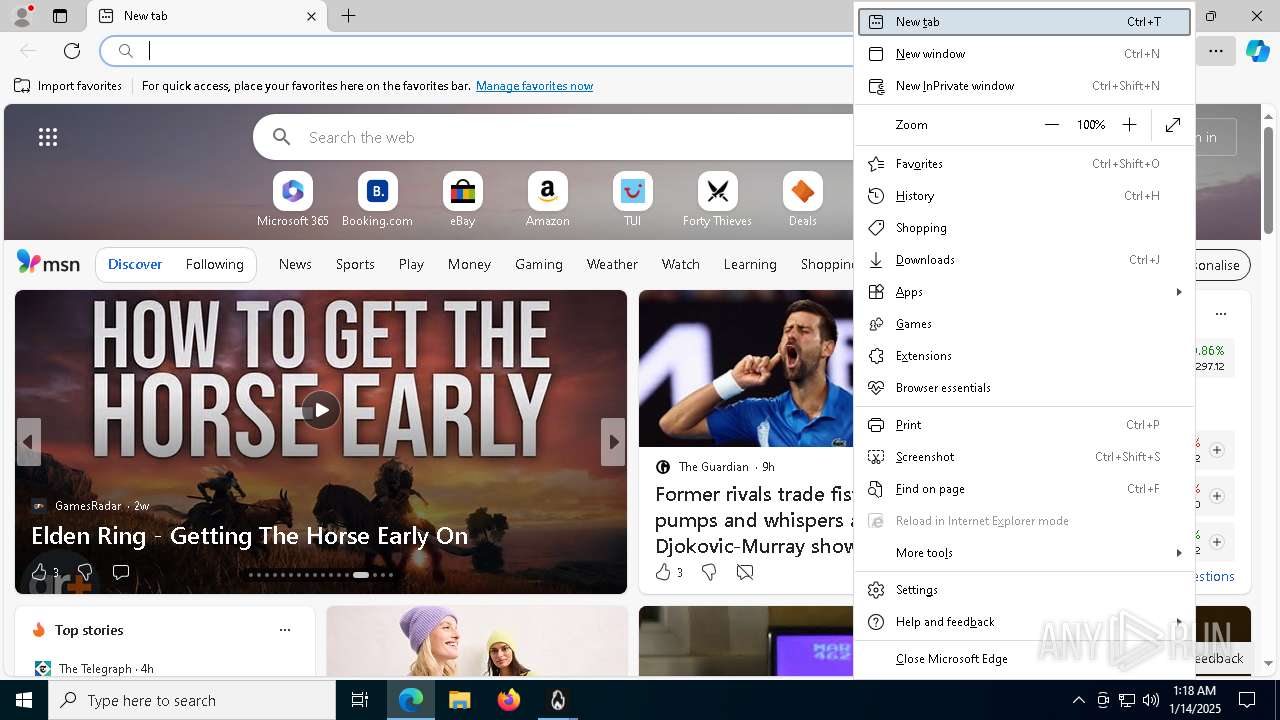The image size is (1280, 720).
Task: Open the Sports tab on MSN
Action: (355, 264)
